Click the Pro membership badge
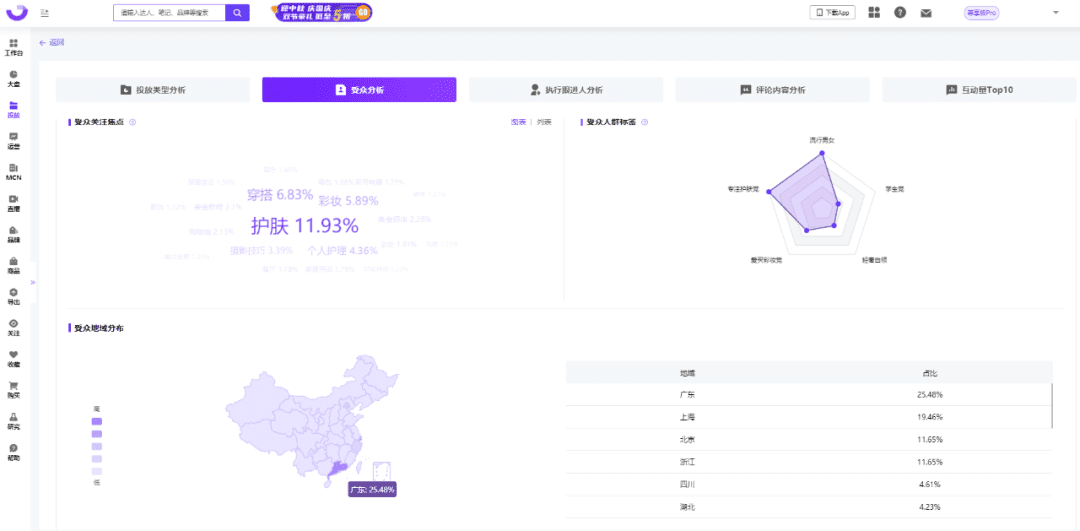Image resolution: width=1080 pixels, height=531 pixels. 982,12
